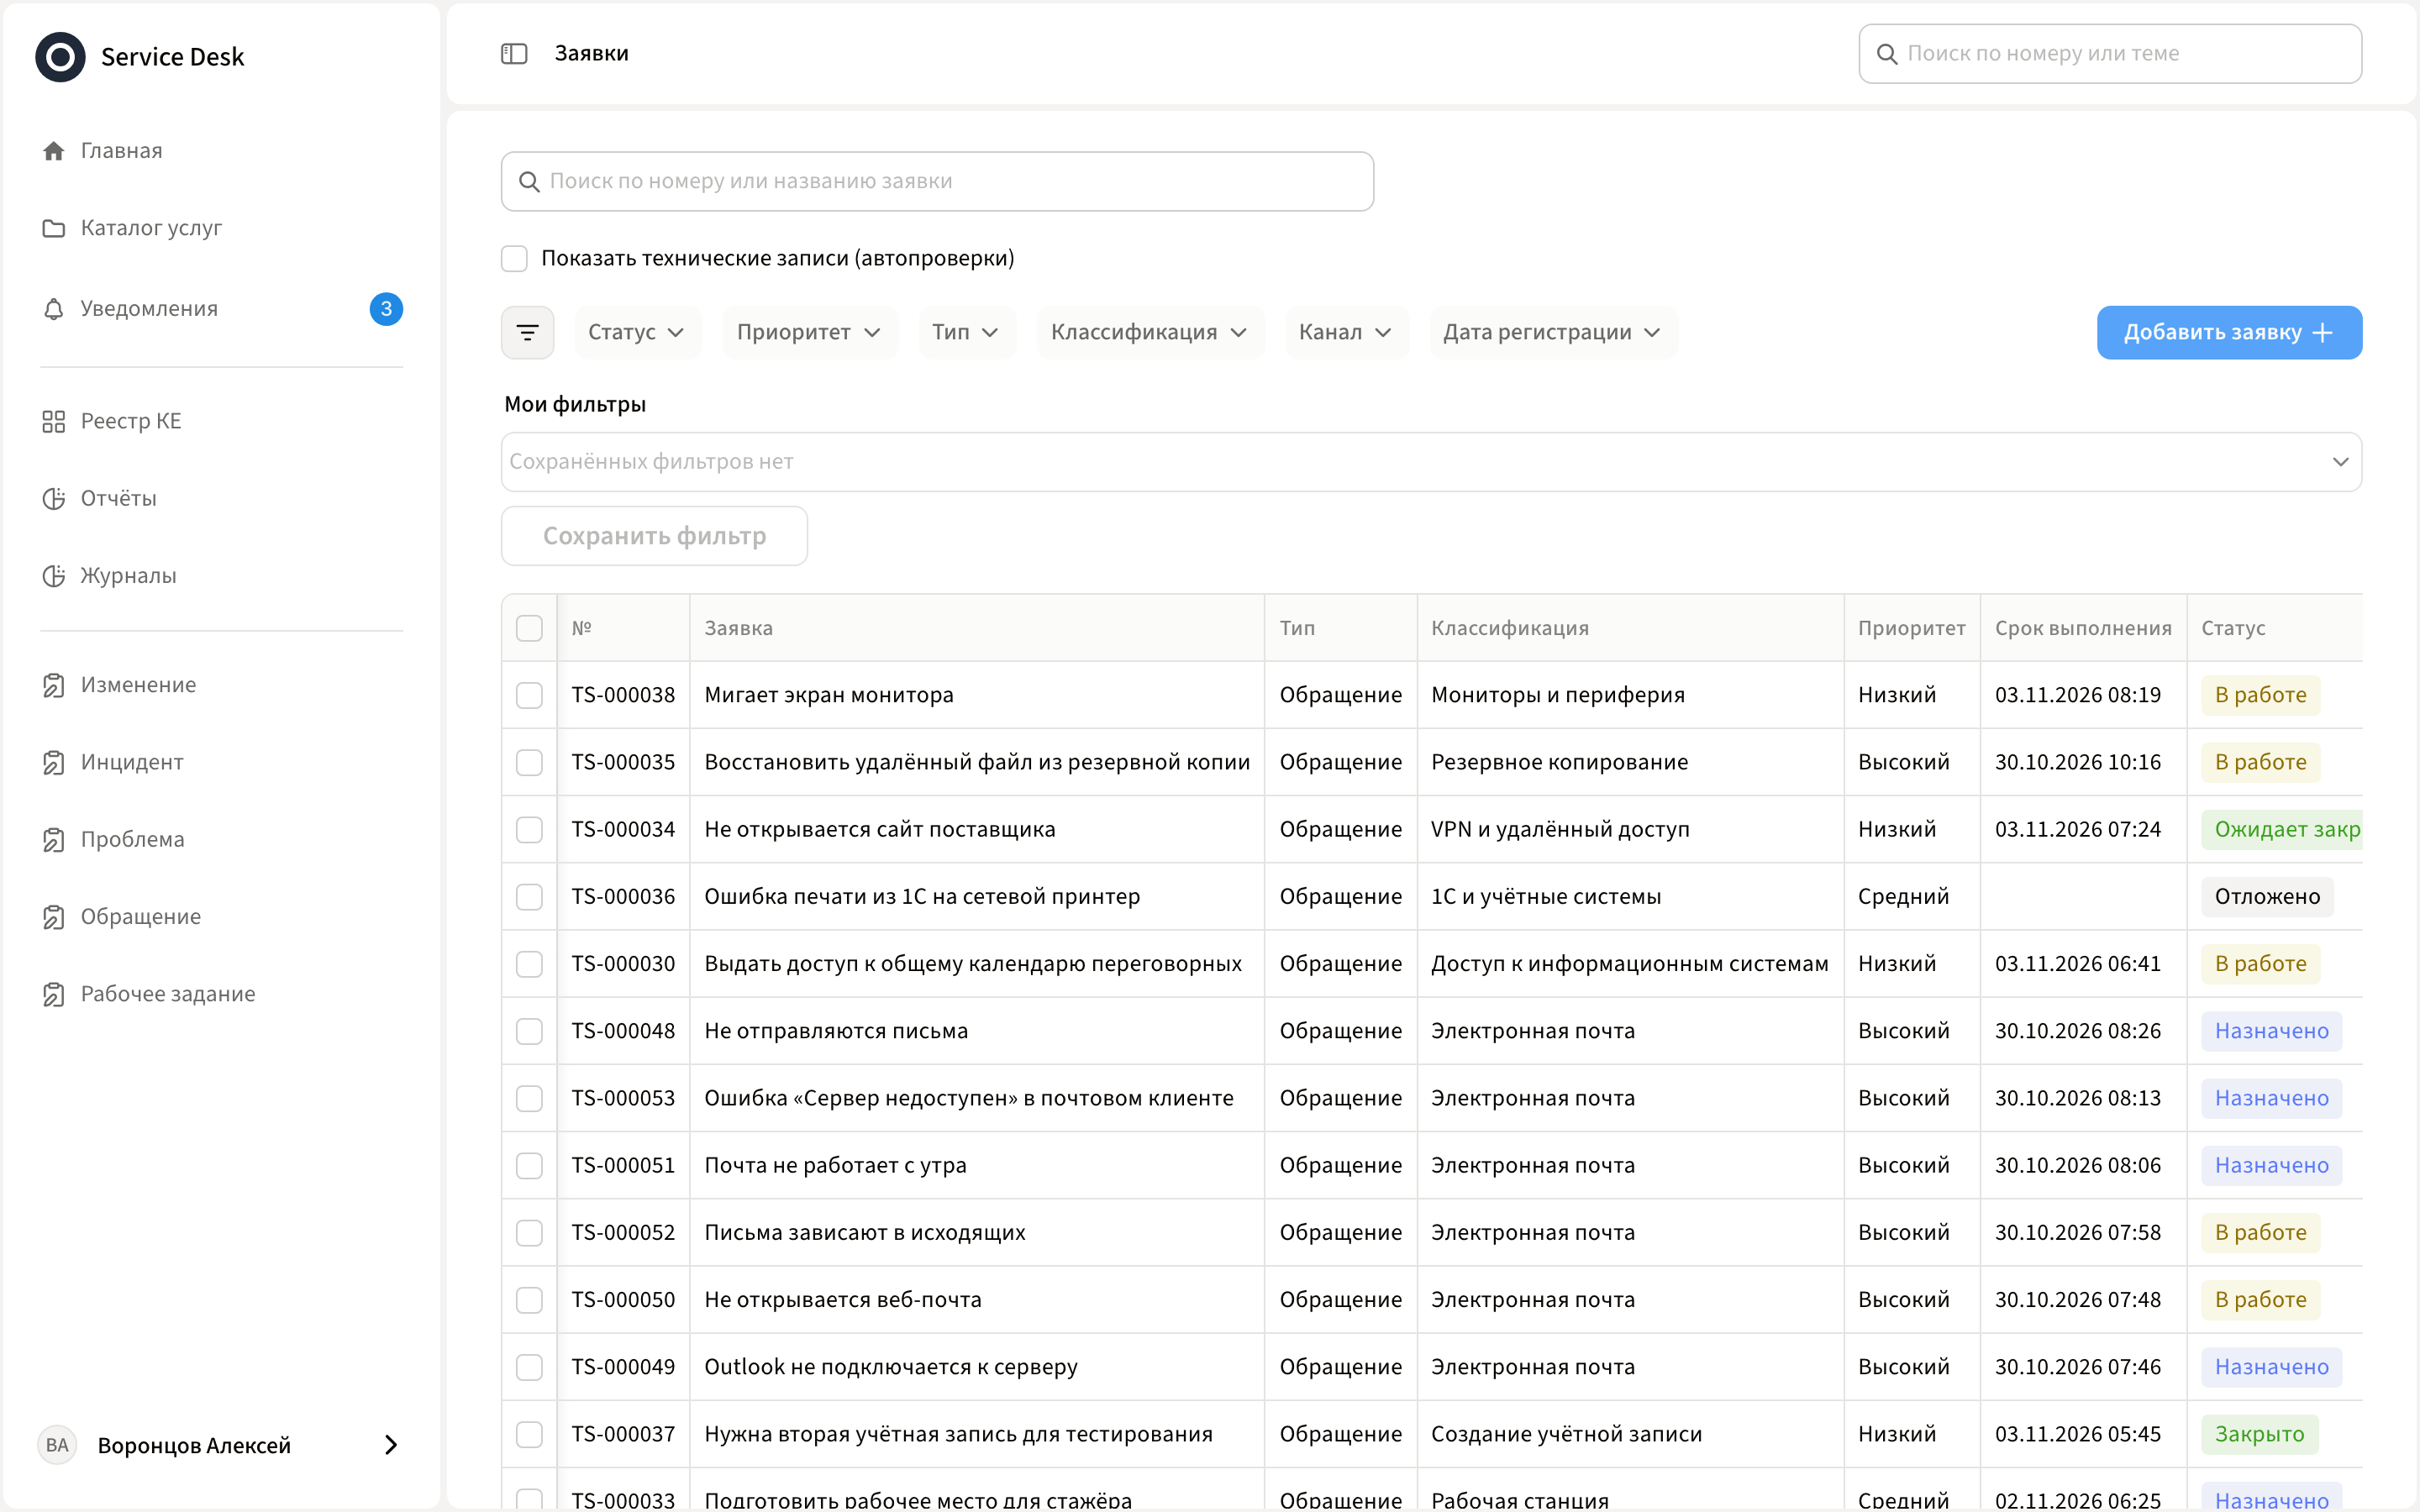Image resolution: width=2420 pixels, height=1512 pixels.
Task: Click Ожидает закр status of TS-000034
Action: click(x=2282, y=829)
